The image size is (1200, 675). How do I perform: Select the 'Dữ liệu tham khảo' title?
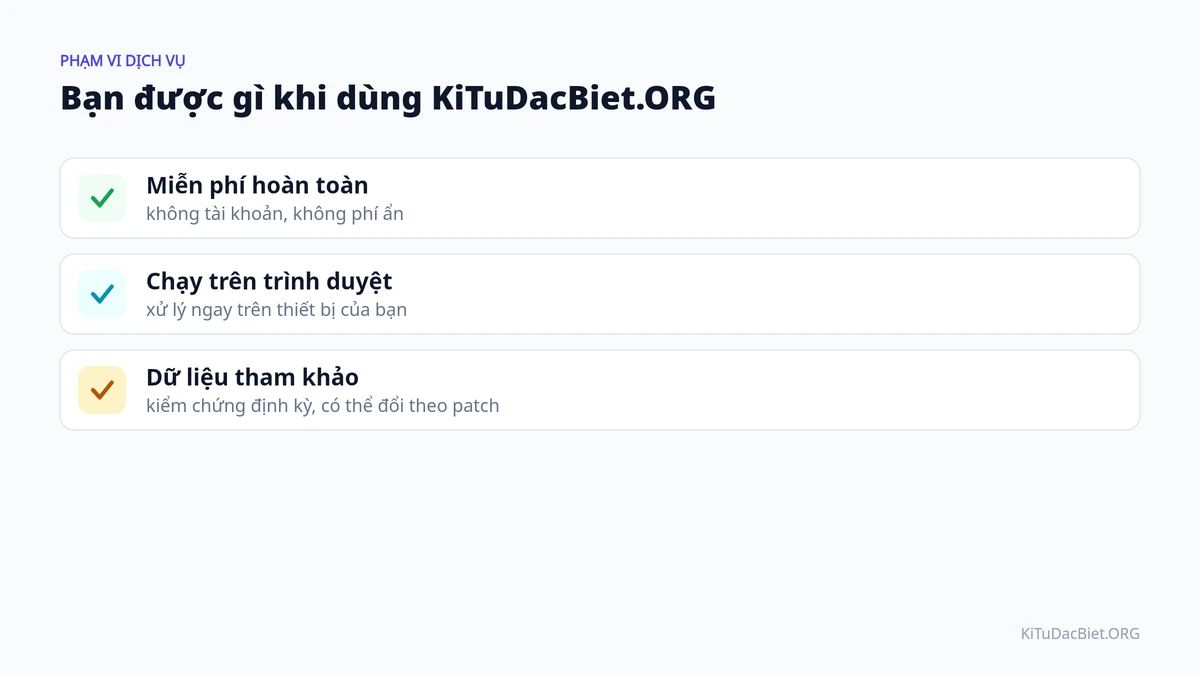pyautogui.click(x=252, y=377)
